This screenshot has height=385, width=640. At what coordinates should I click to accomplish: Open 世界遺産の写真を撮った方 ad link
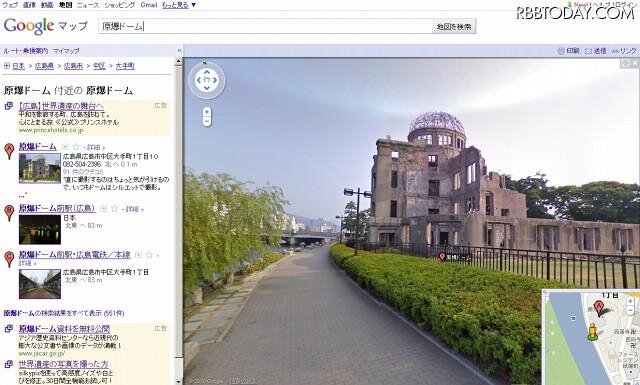pyautogui.click(x=64, y=364)
